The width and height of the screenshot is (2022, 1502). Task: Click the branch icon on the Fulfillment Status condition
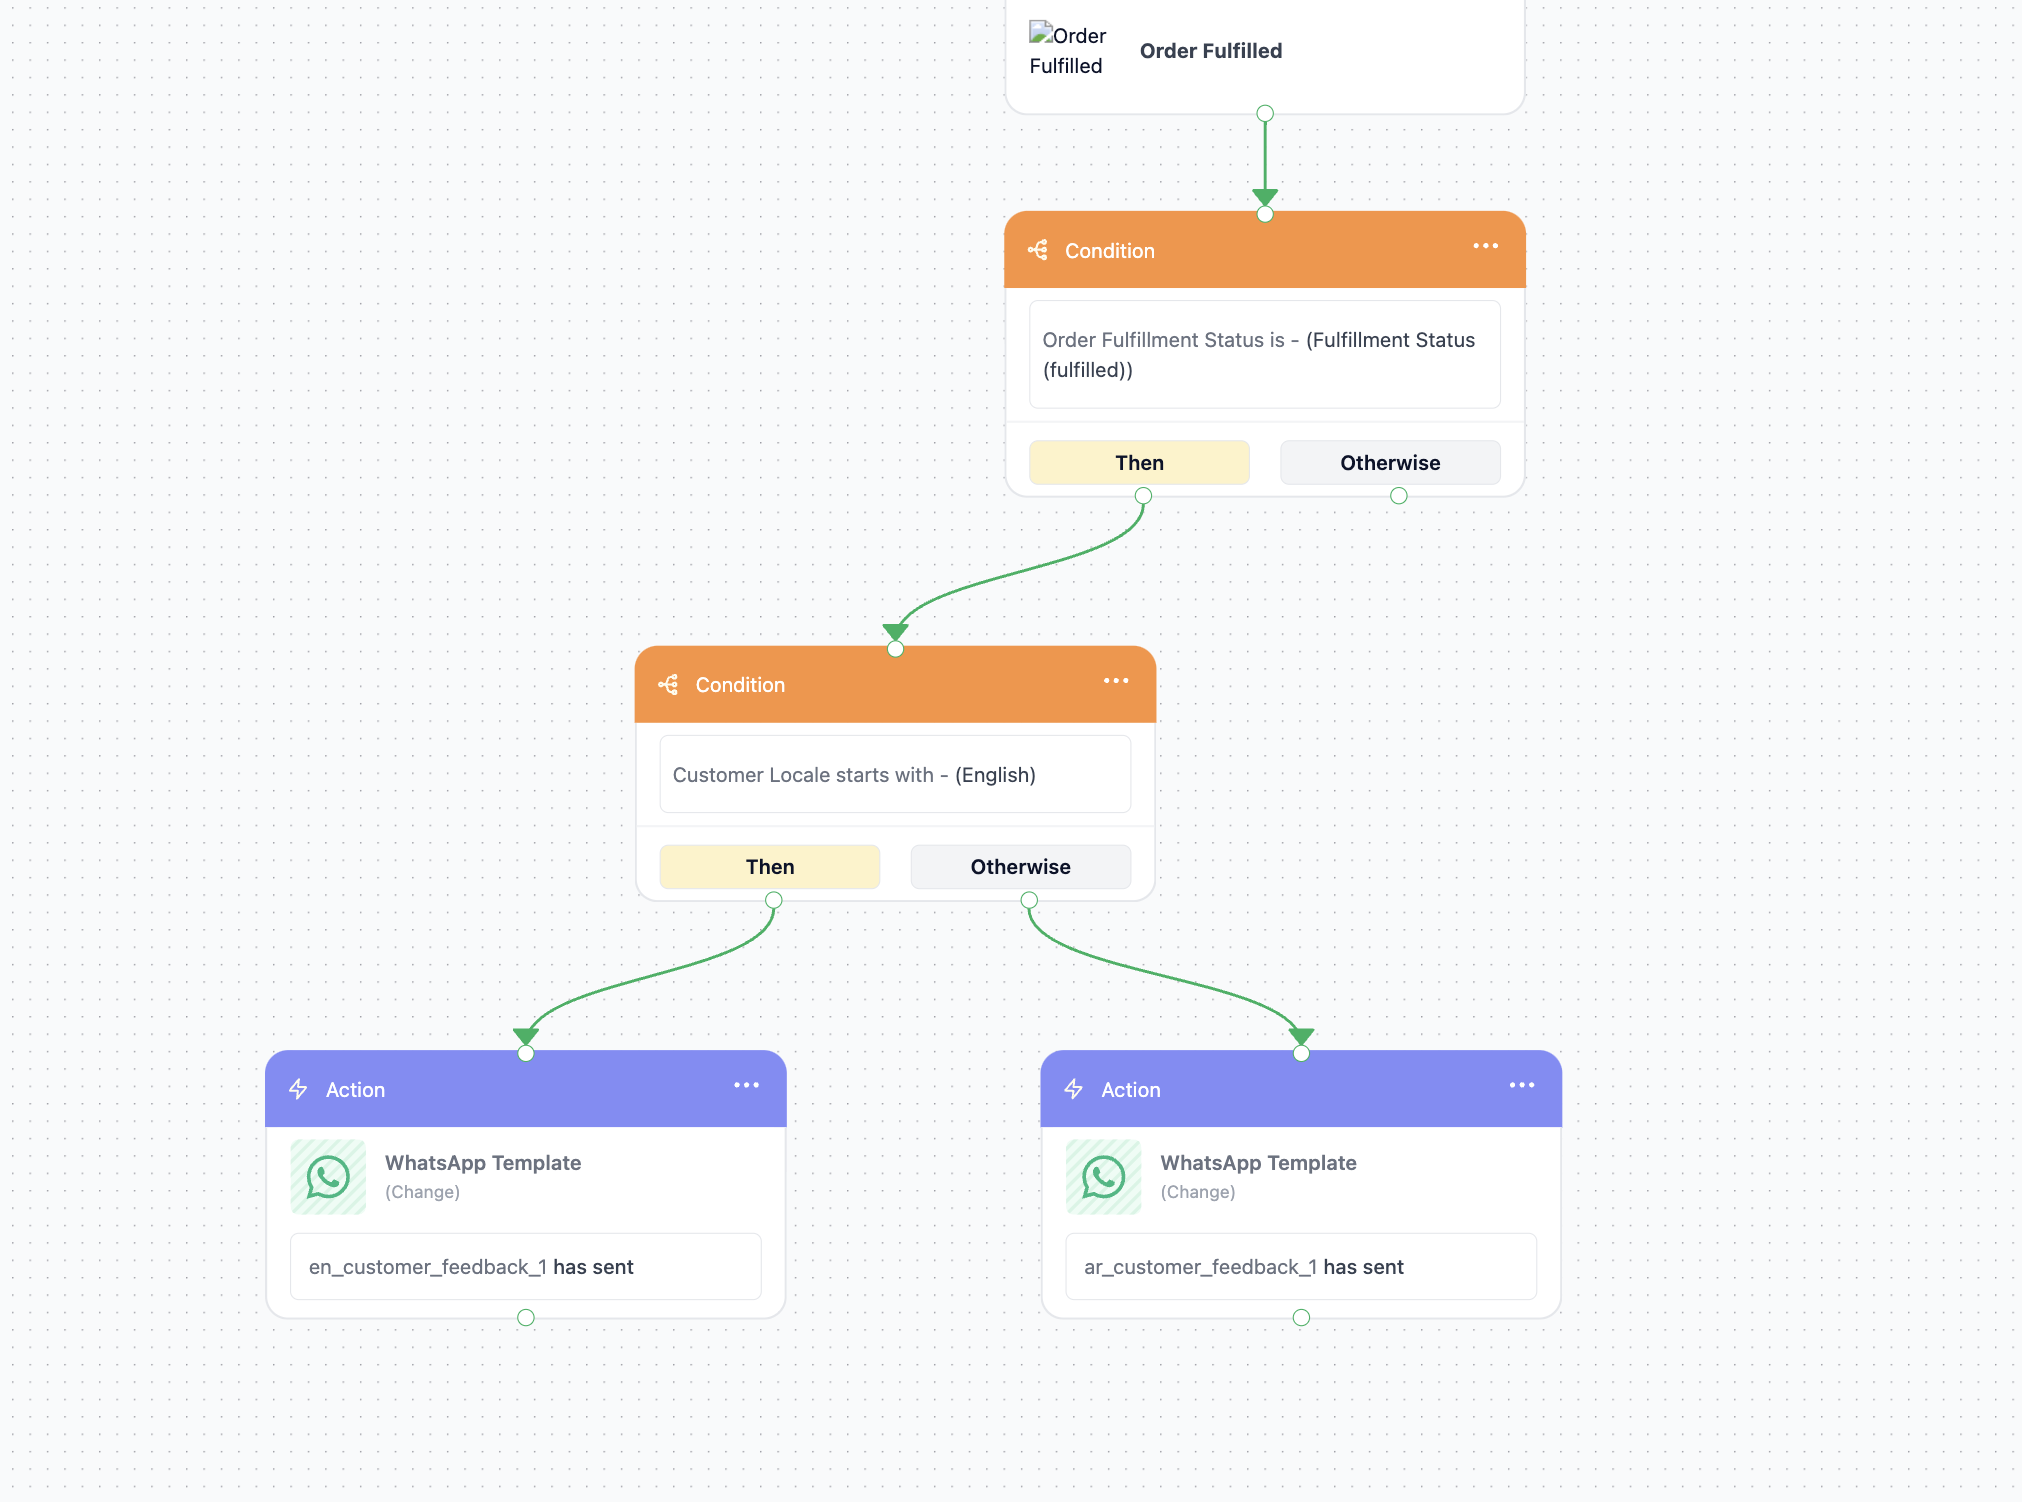click(x=1038, y=250)
